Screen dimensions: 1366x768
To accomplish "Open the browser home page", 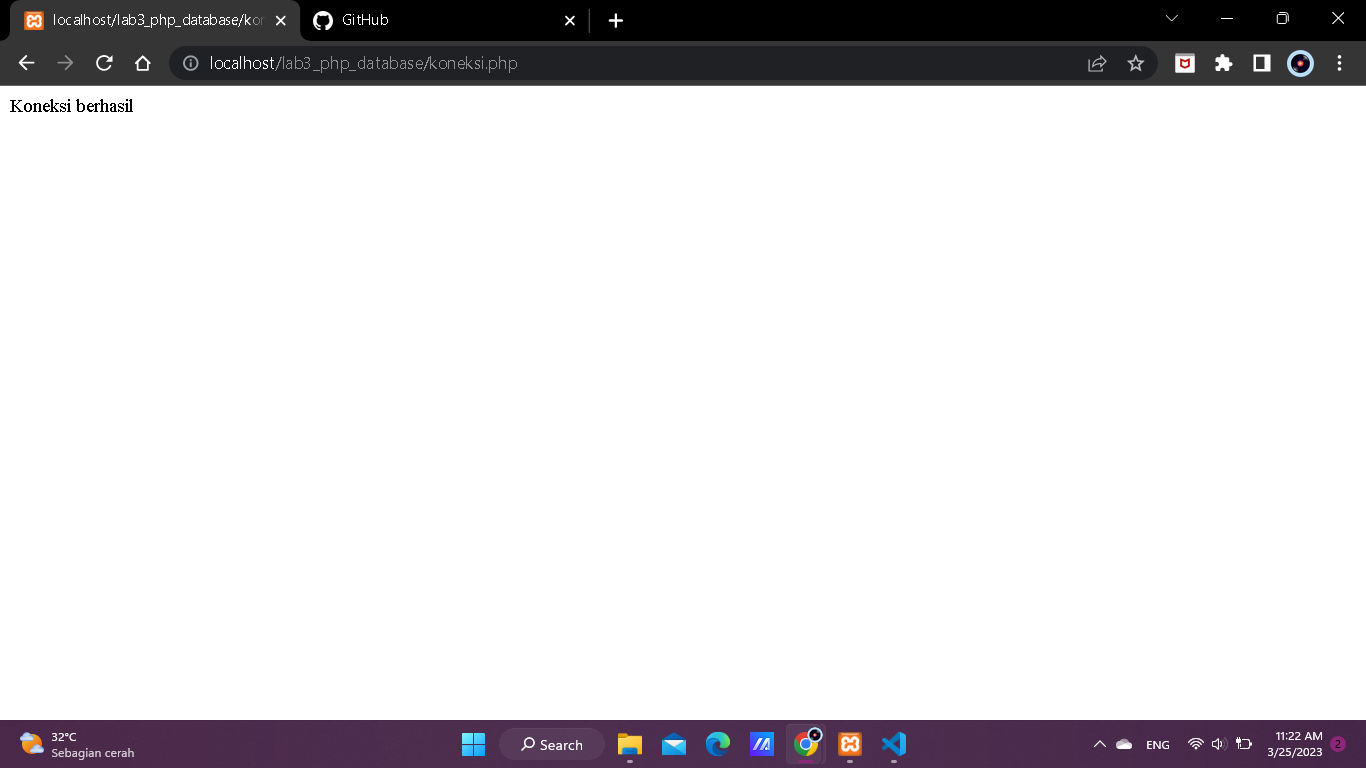I will pos(143,62).
